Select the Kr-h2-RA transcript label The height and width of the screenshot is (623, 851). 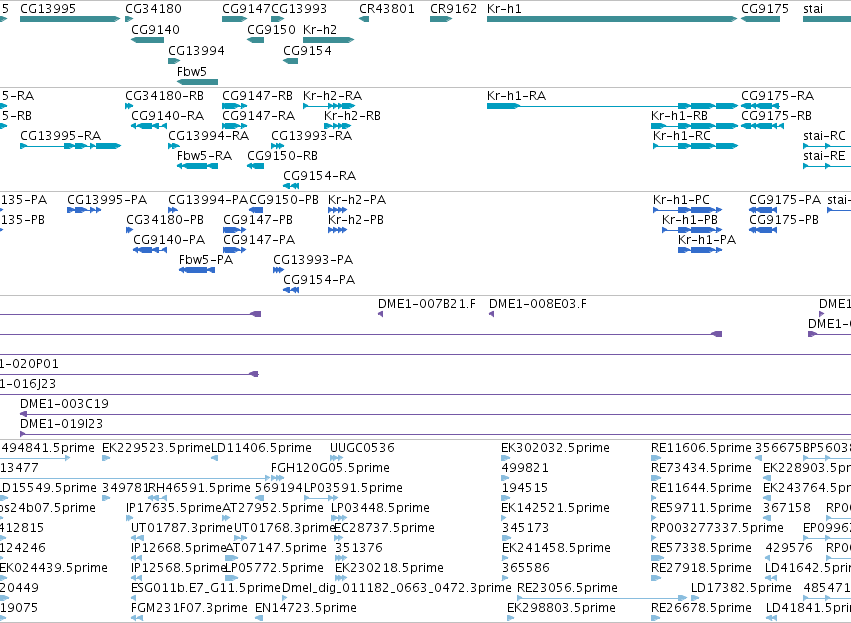[333, 96]
